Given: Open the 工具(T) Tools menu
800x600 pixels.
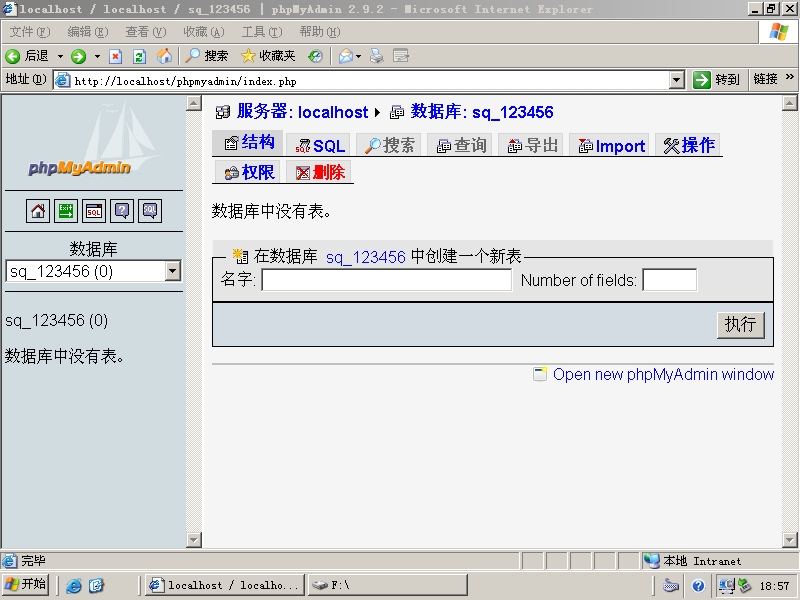Looking at the screenshot, I should pos(262,32).
